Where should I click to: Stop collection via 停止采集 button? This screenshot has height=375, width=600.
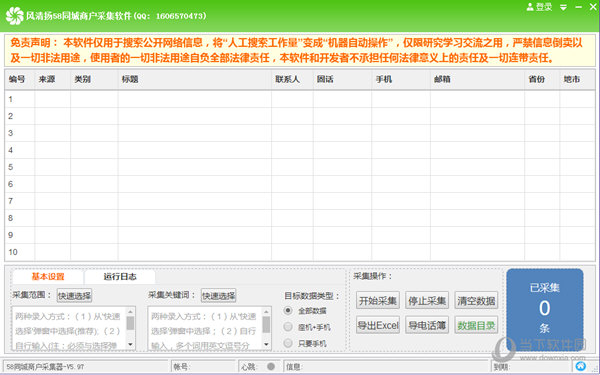pyautogui.click(x=427, y=300)
